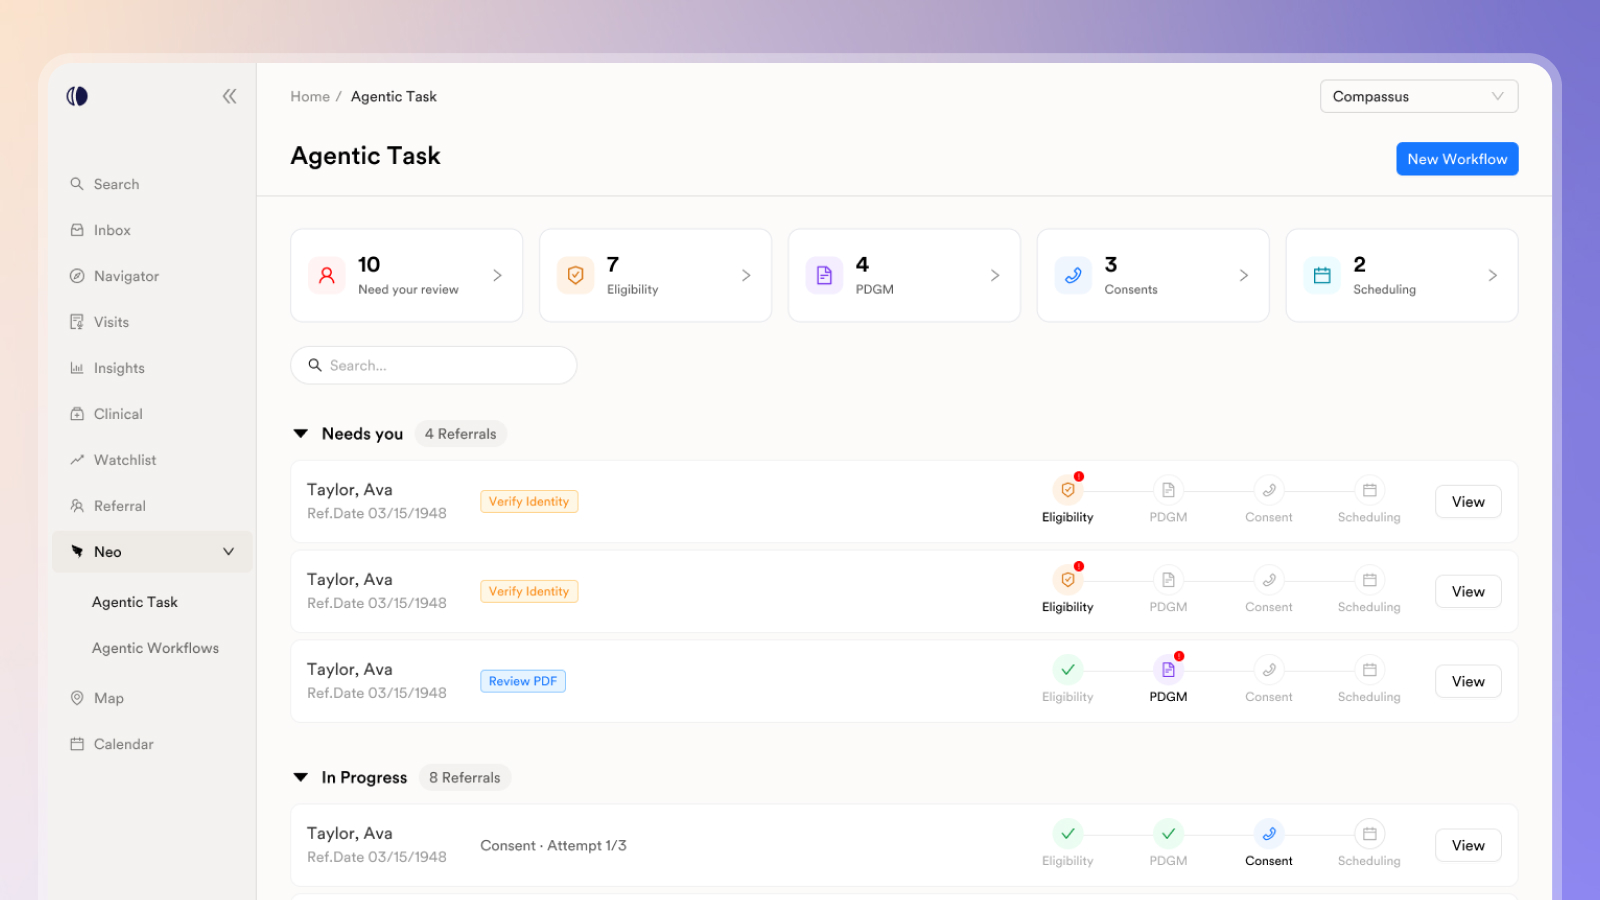Click green Eligibility checkmark in Review PDF row

pyautogui.click(x=1068, y=669)
